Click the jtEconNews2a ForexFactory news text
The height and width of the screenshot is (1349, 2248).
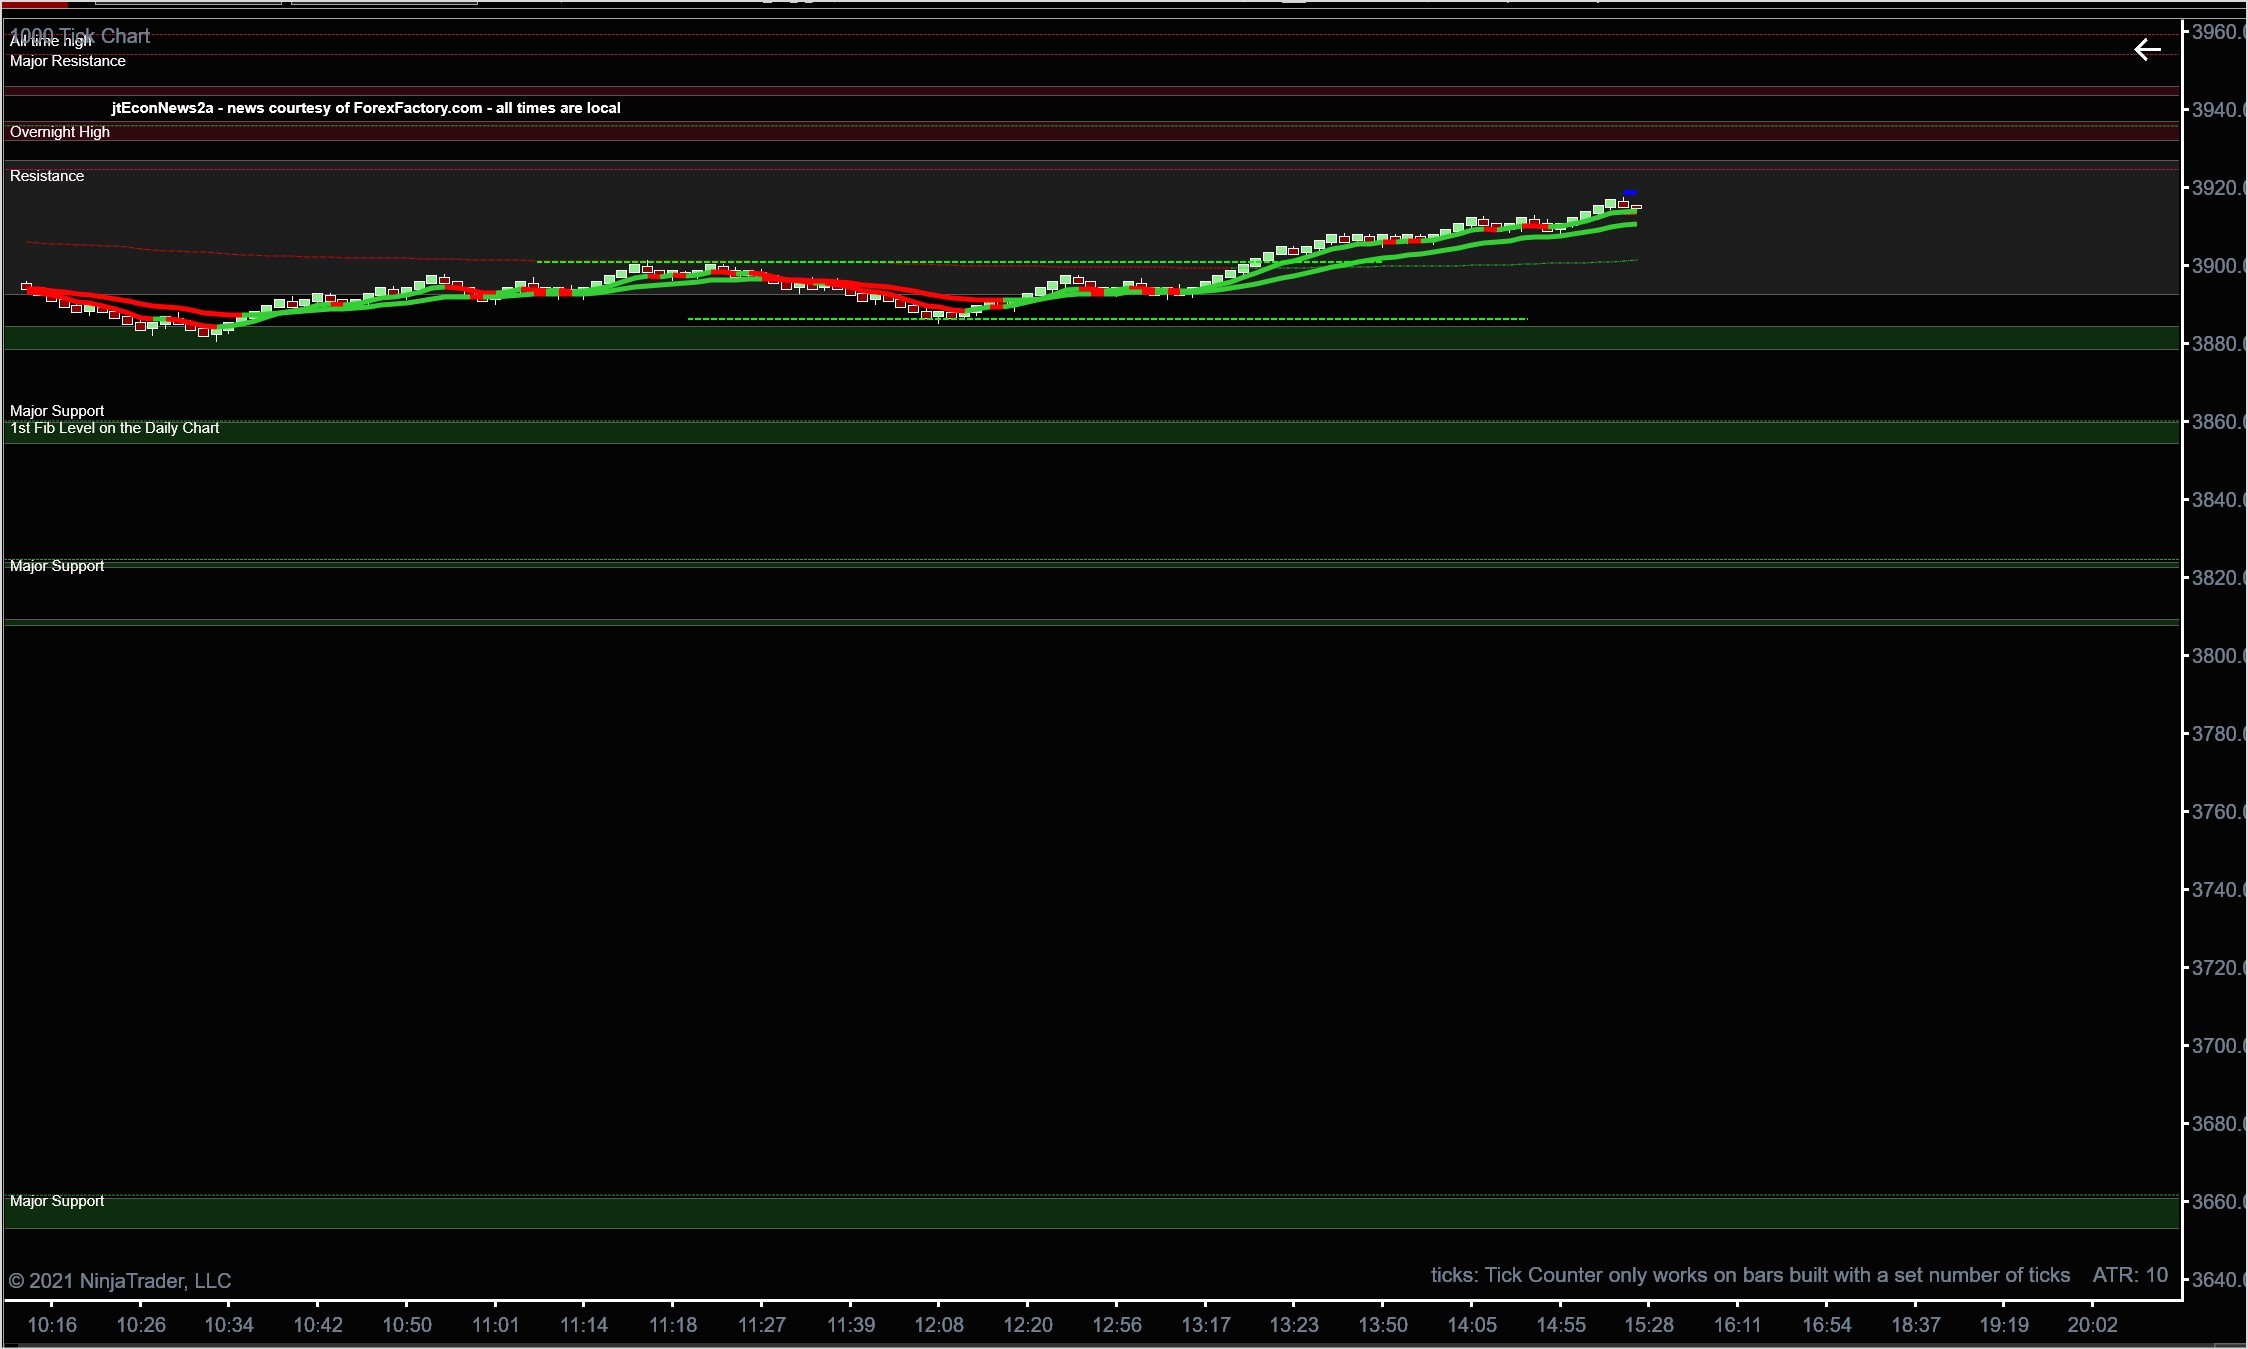366,108
